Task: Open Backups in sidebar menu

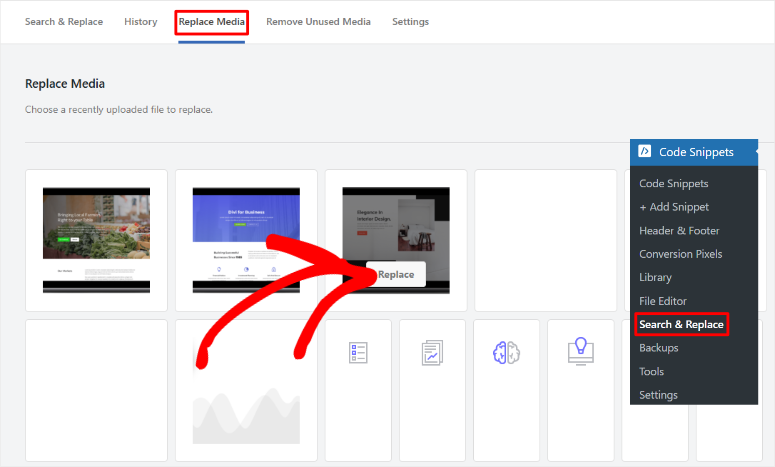Action: click(x=658, y=348)
